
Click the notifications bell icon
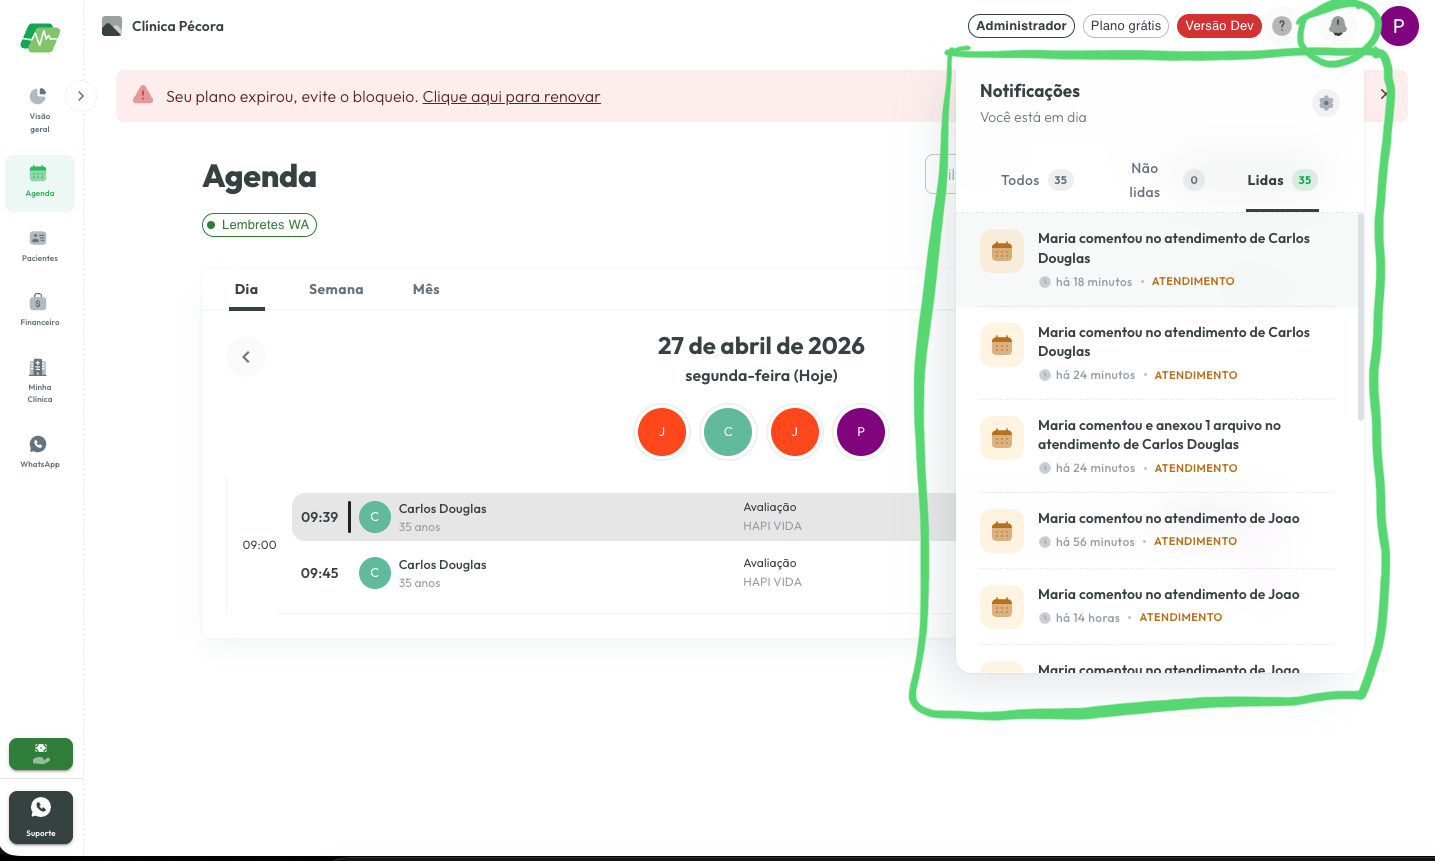[1338, 26]
